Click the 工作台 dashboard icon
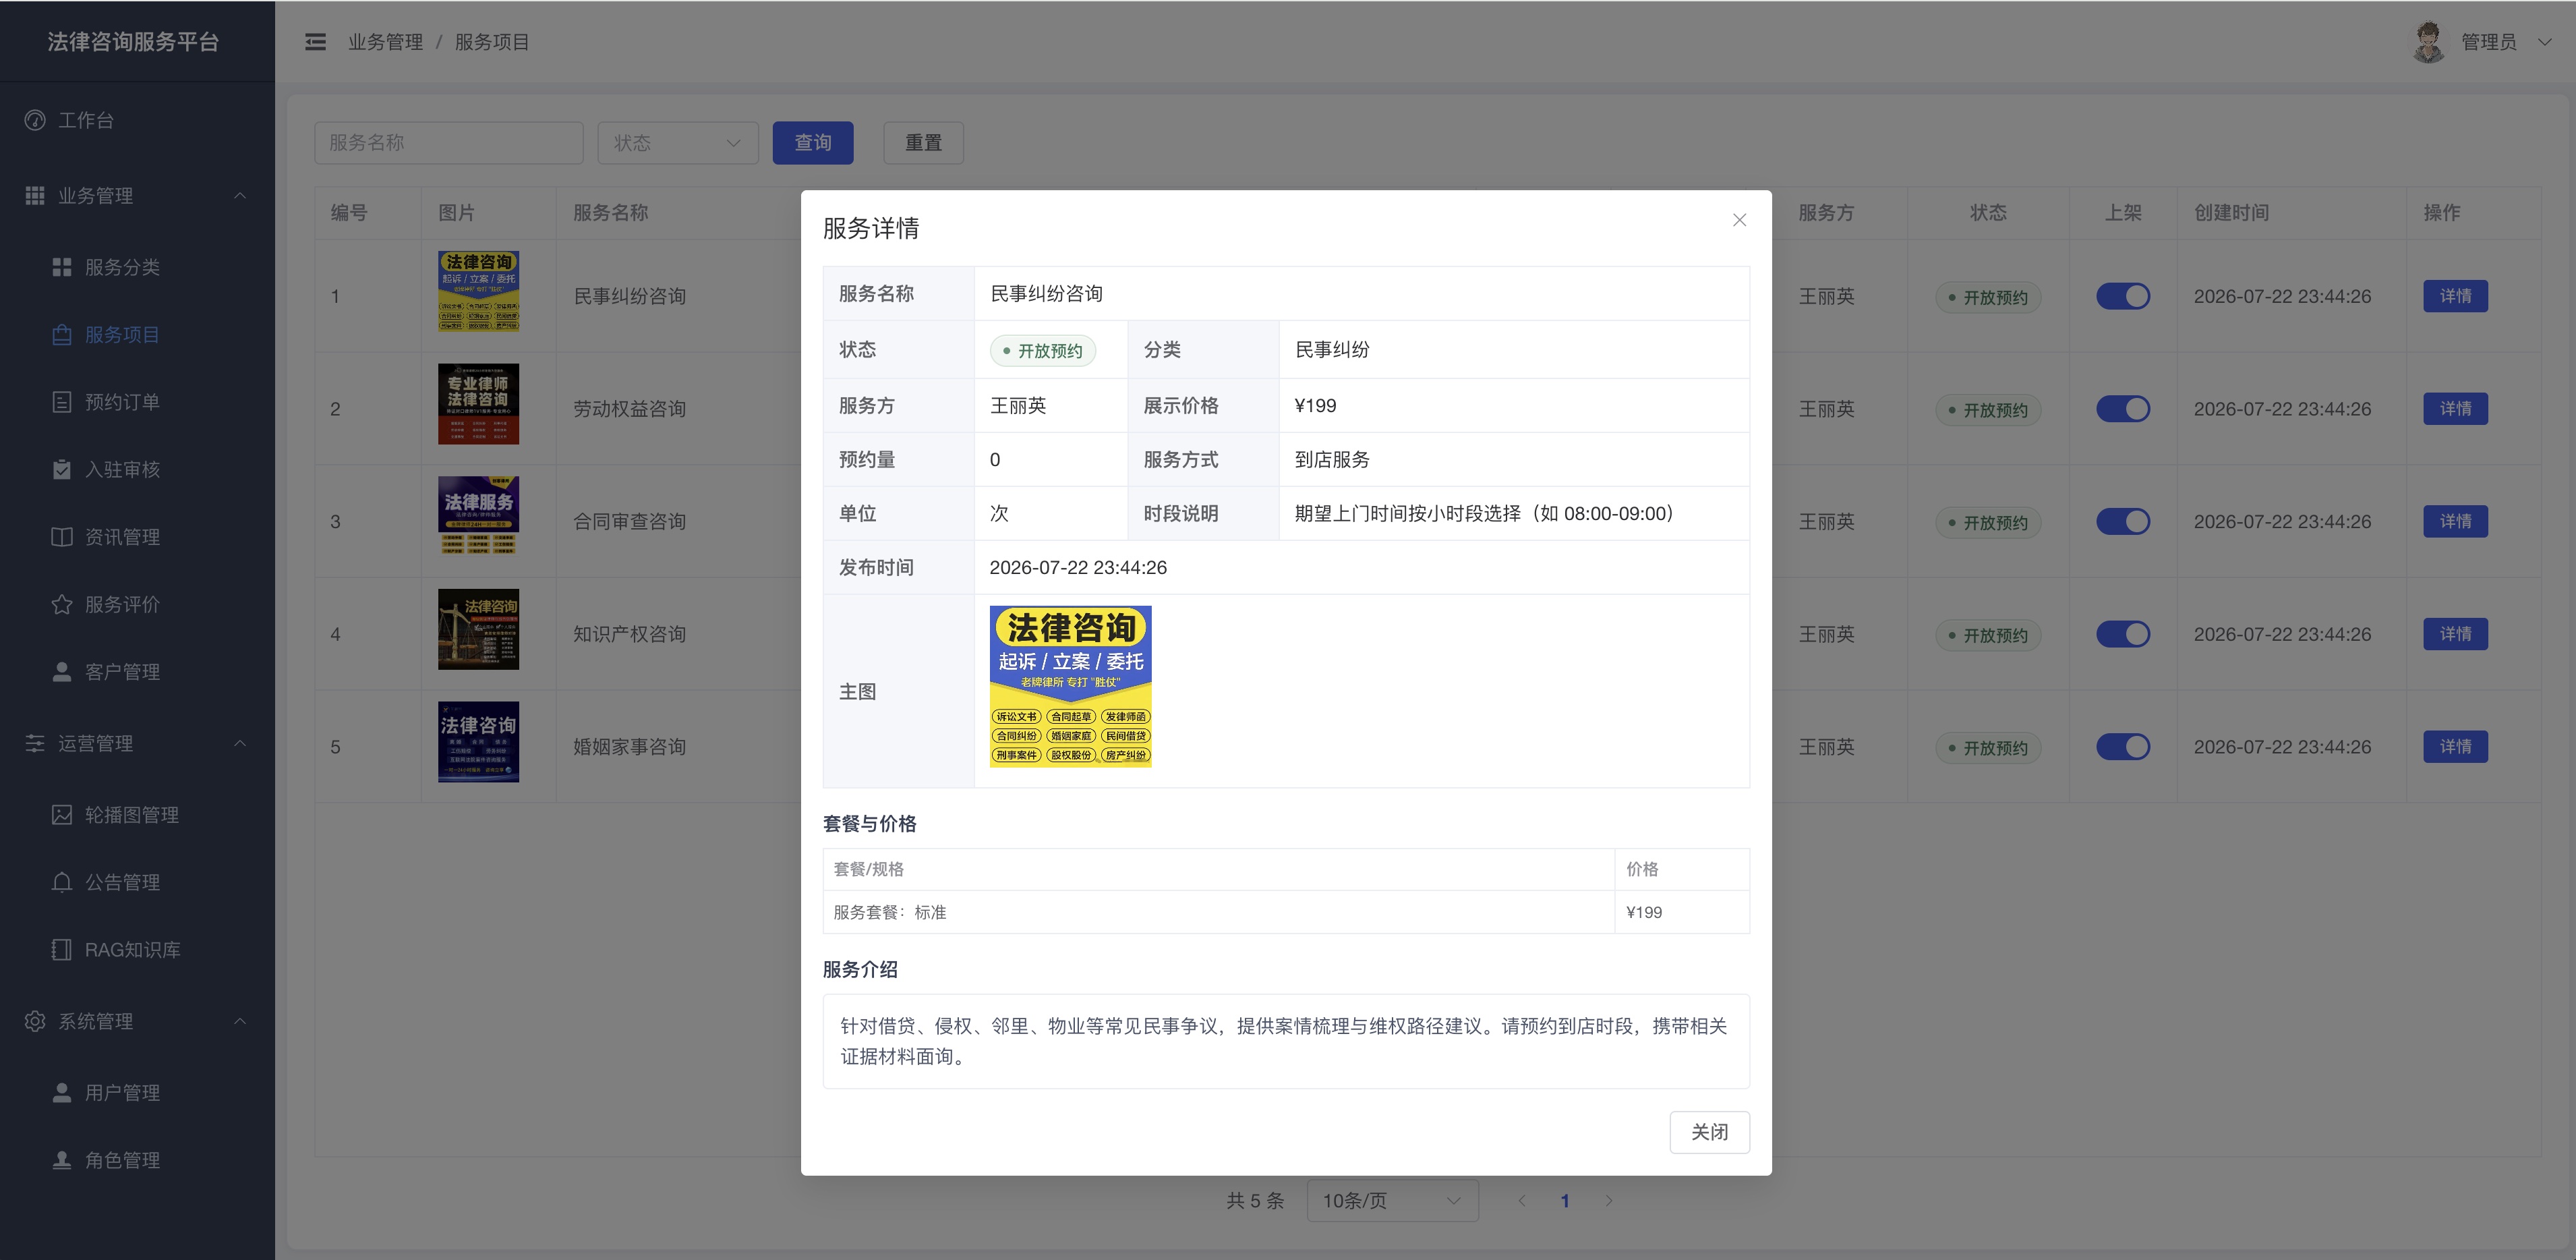This screenshot has width=2576, height=1260. (x=35, y=120)
